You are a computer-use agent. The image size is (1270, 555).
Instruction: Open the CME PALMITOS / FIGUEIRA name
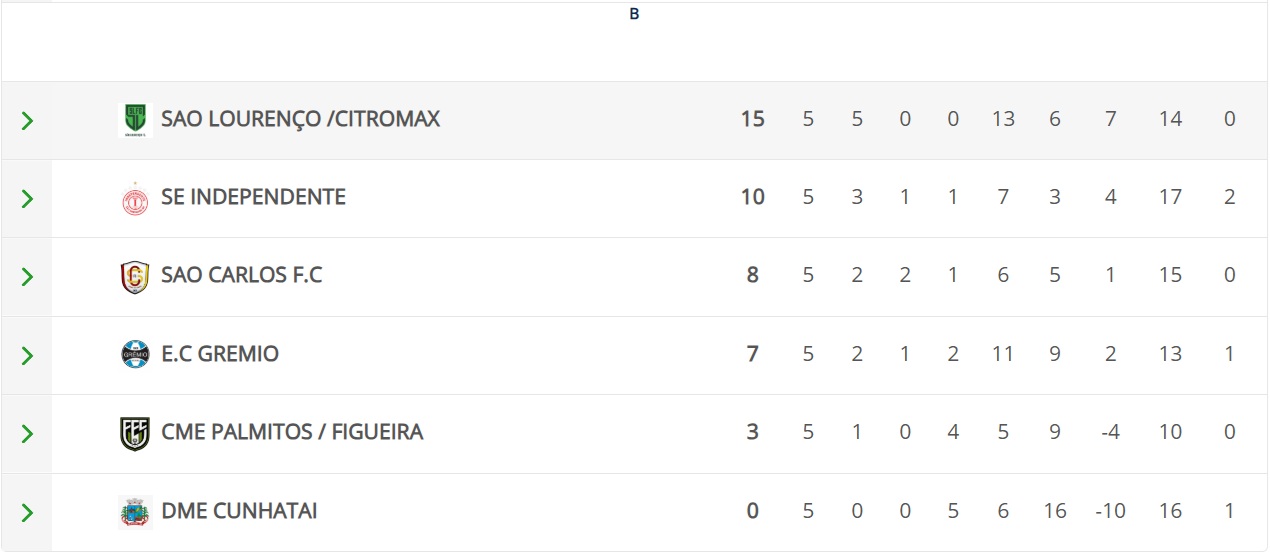292,432
